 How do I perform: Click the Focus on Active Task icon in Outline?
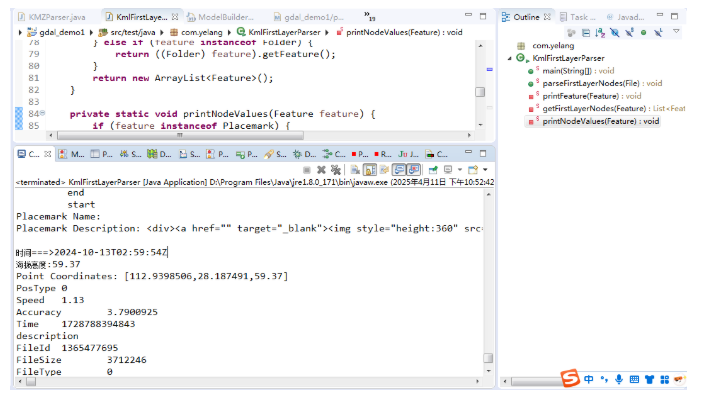coord(571,32)
